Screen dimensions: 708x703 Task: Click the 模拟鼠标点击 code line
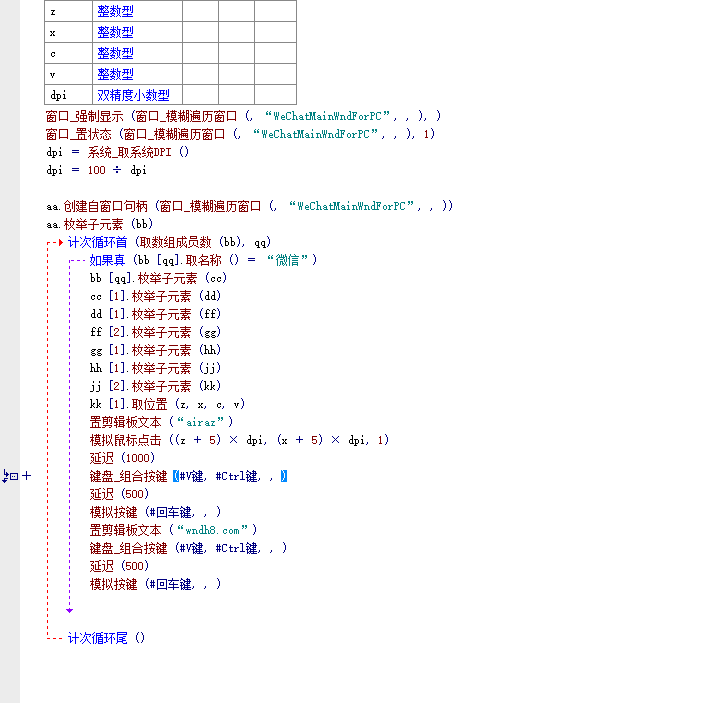239,440
